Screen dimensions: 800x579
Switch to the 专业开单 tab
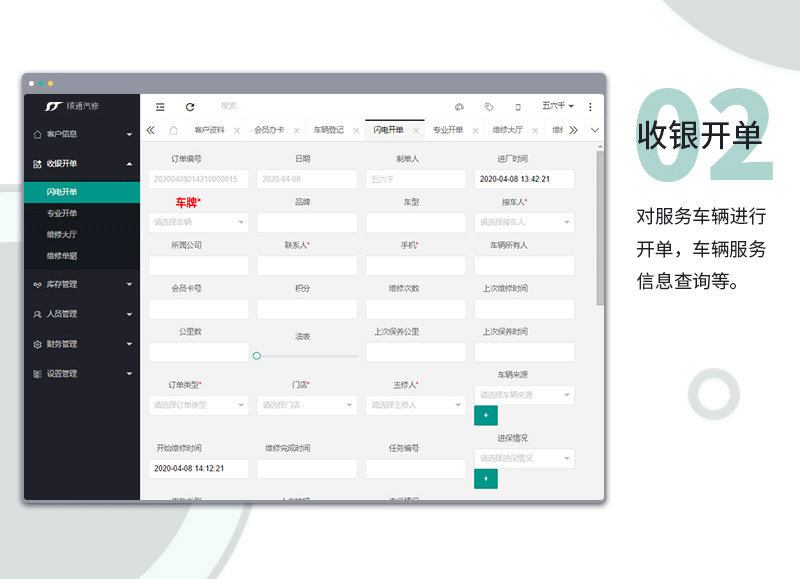447,130
